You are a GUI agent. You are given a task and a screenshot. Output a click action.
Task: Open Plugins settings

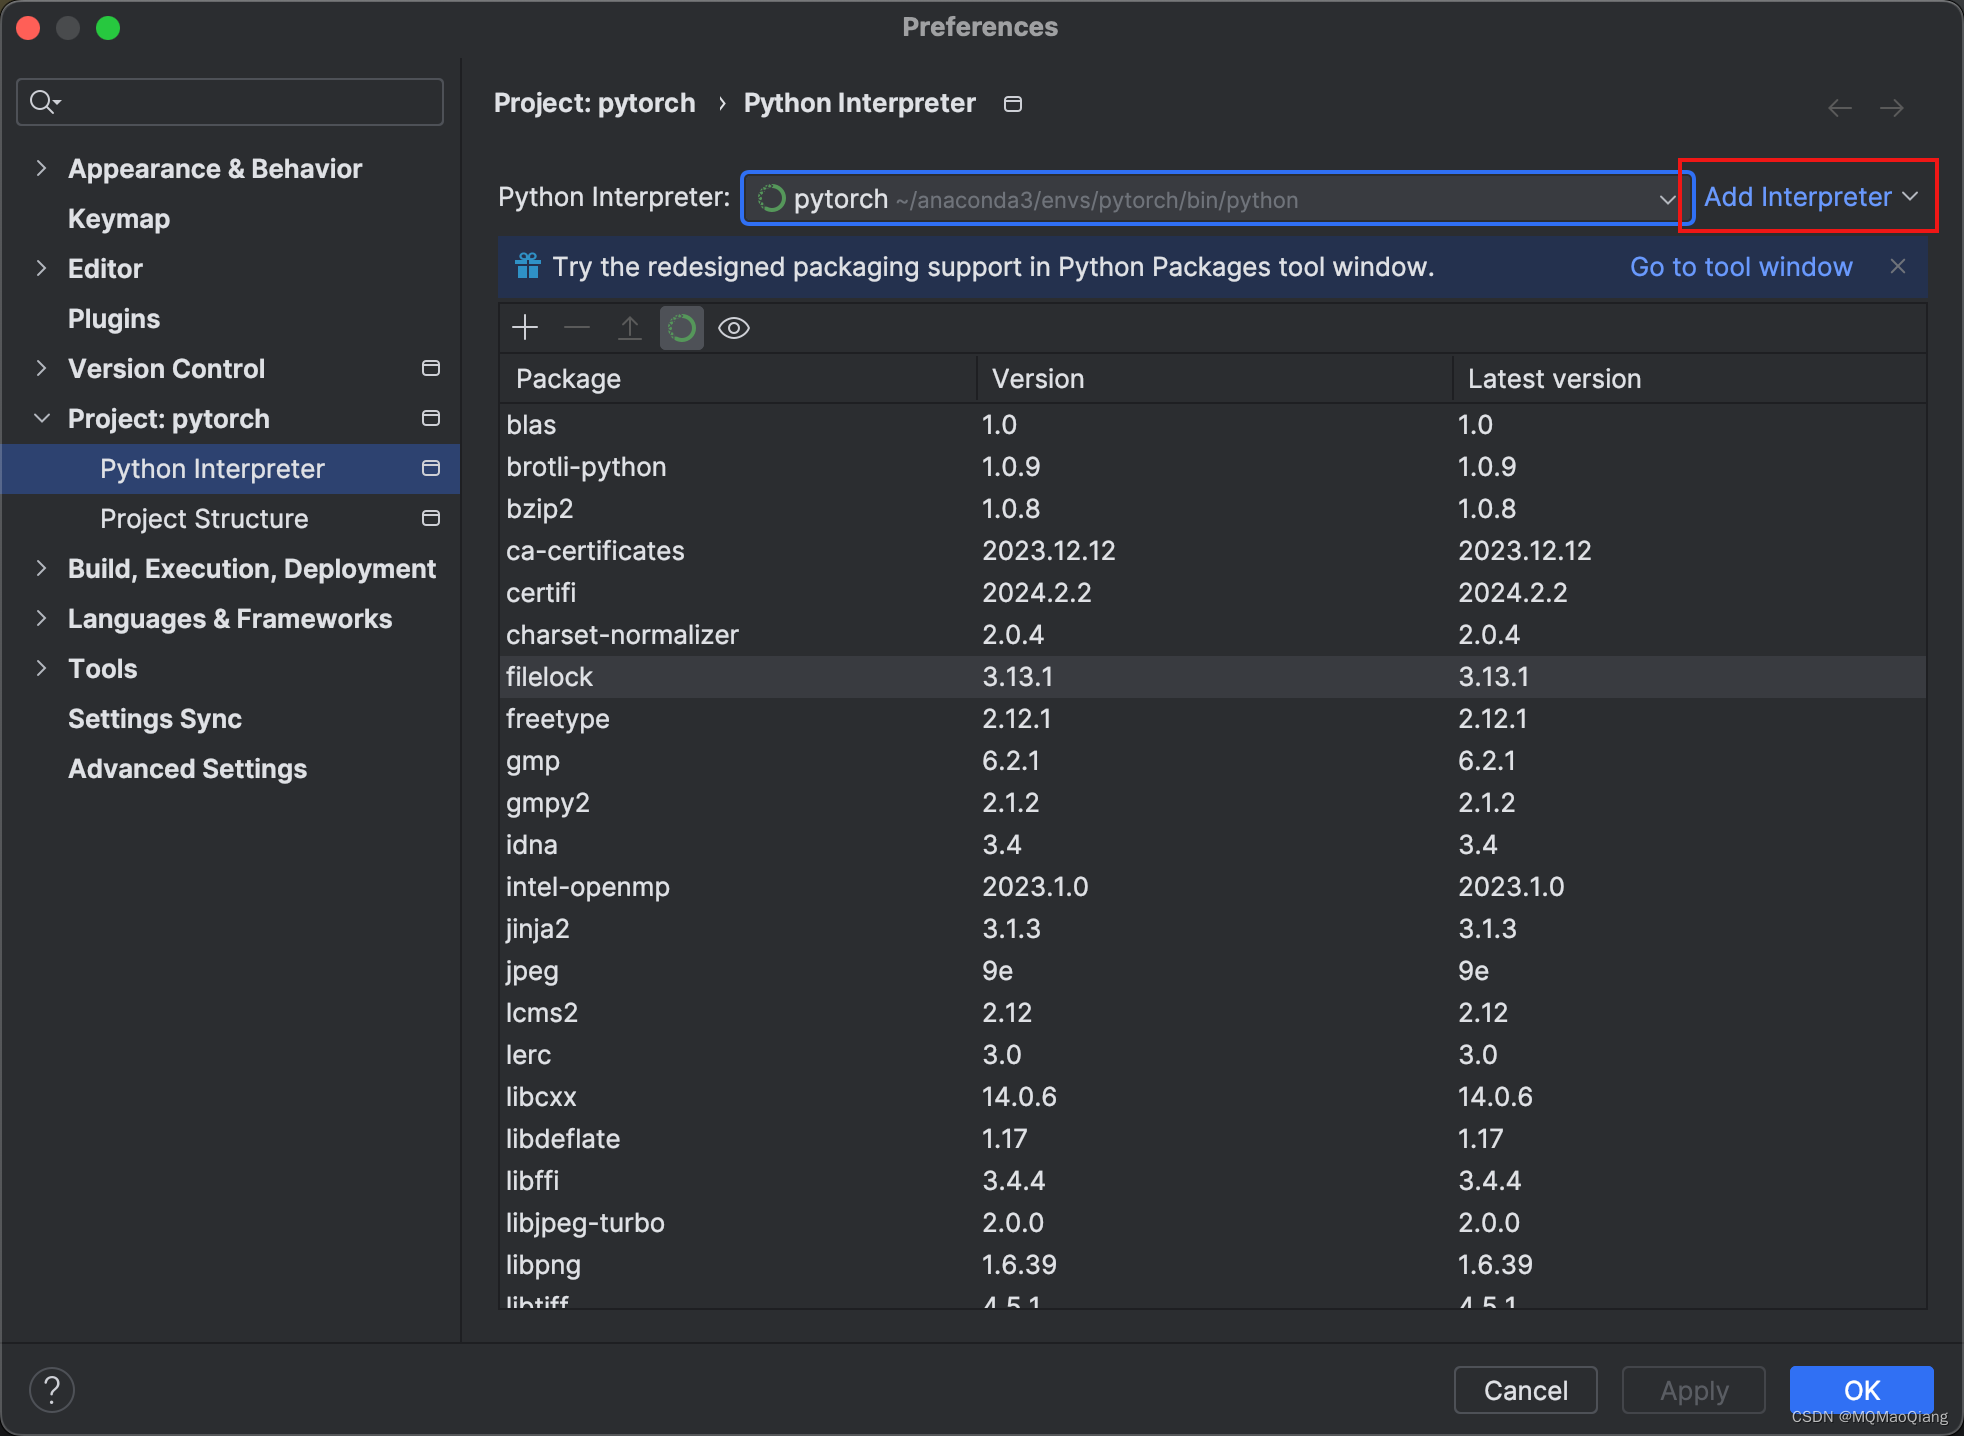click(114, 319)
